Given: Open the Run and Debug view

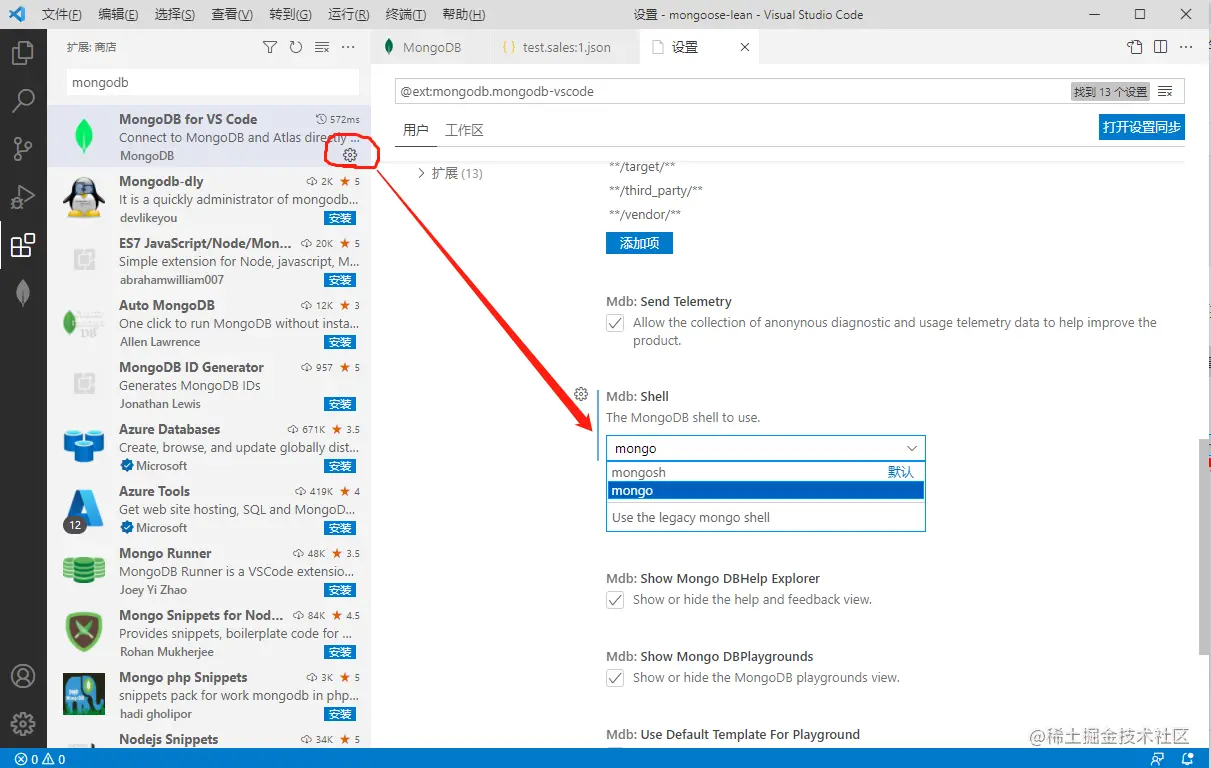Looking at the screenshot, I should tap(23, 197).
